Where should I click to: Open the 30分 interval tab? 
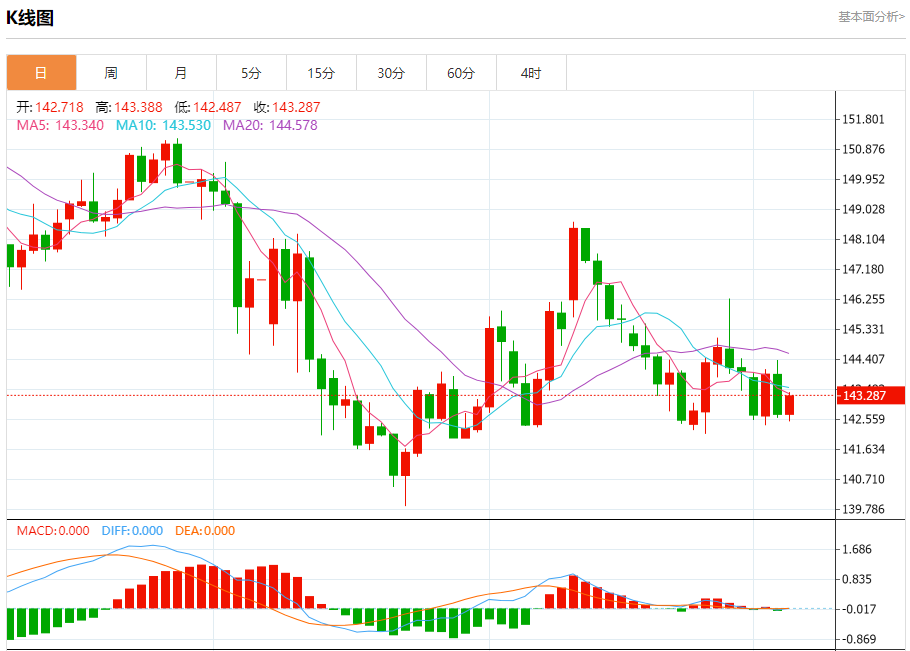391,73
